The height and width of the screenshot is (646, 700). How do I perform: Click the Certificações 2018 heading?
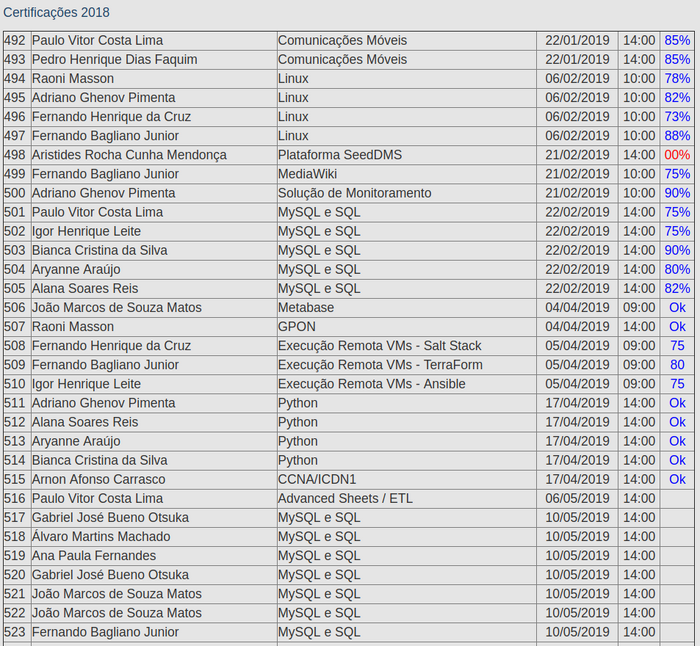coord(57,13)
